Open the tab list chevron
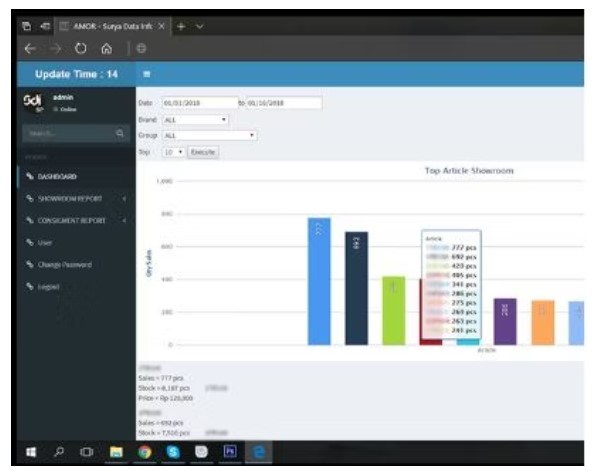 [x=199, y=26]
